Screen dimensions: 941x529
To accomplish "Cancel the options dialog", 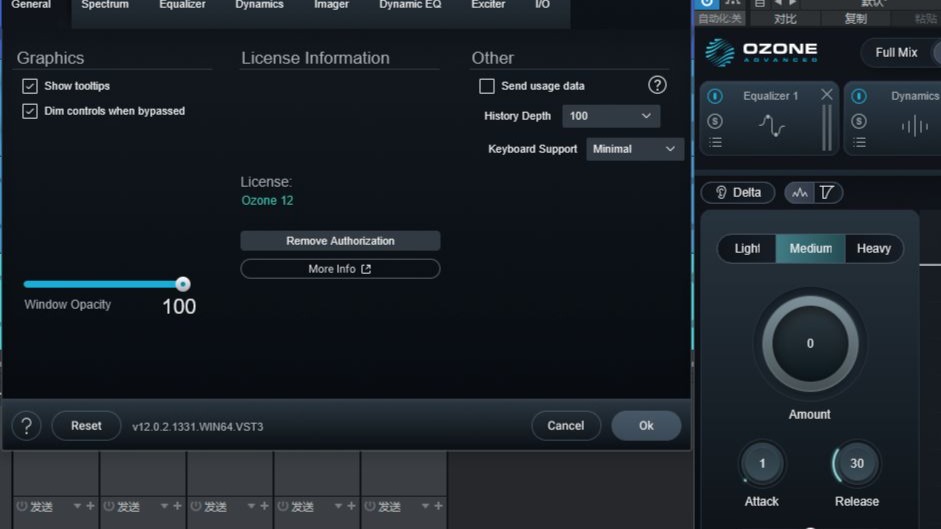I will pyautogui.click(x=565, y=426).
